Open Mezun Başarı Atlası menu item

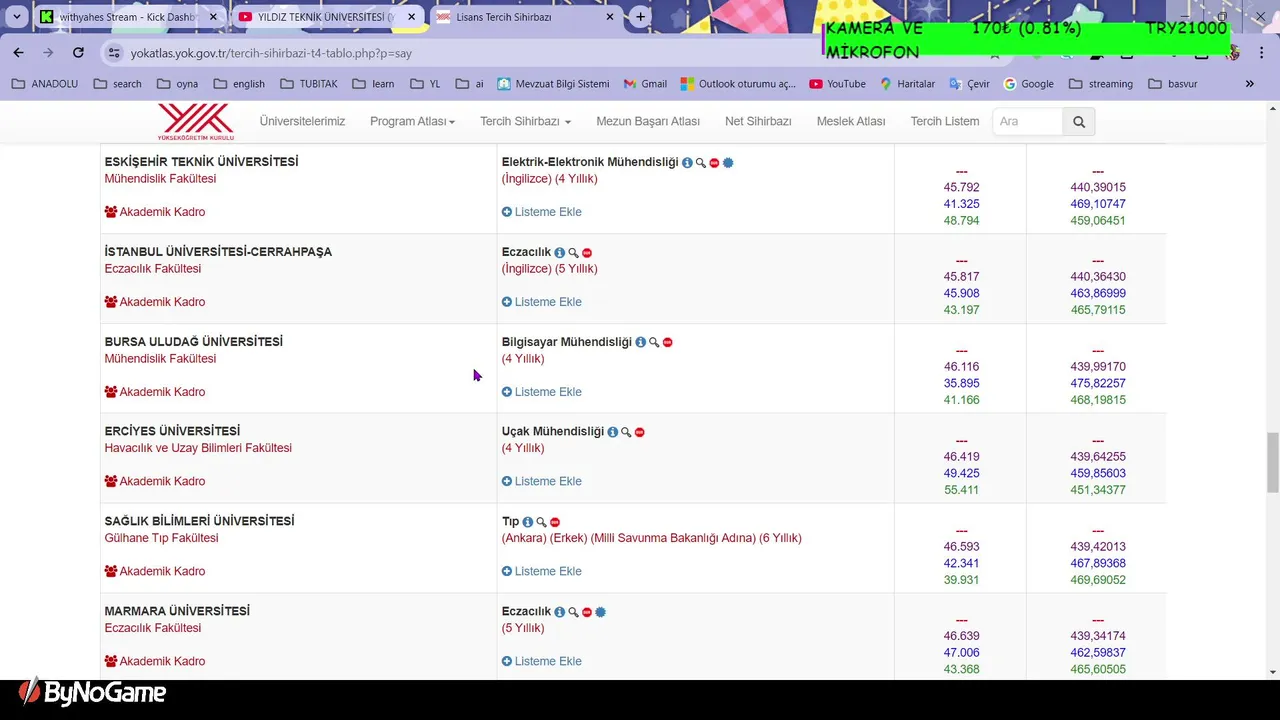648,121
